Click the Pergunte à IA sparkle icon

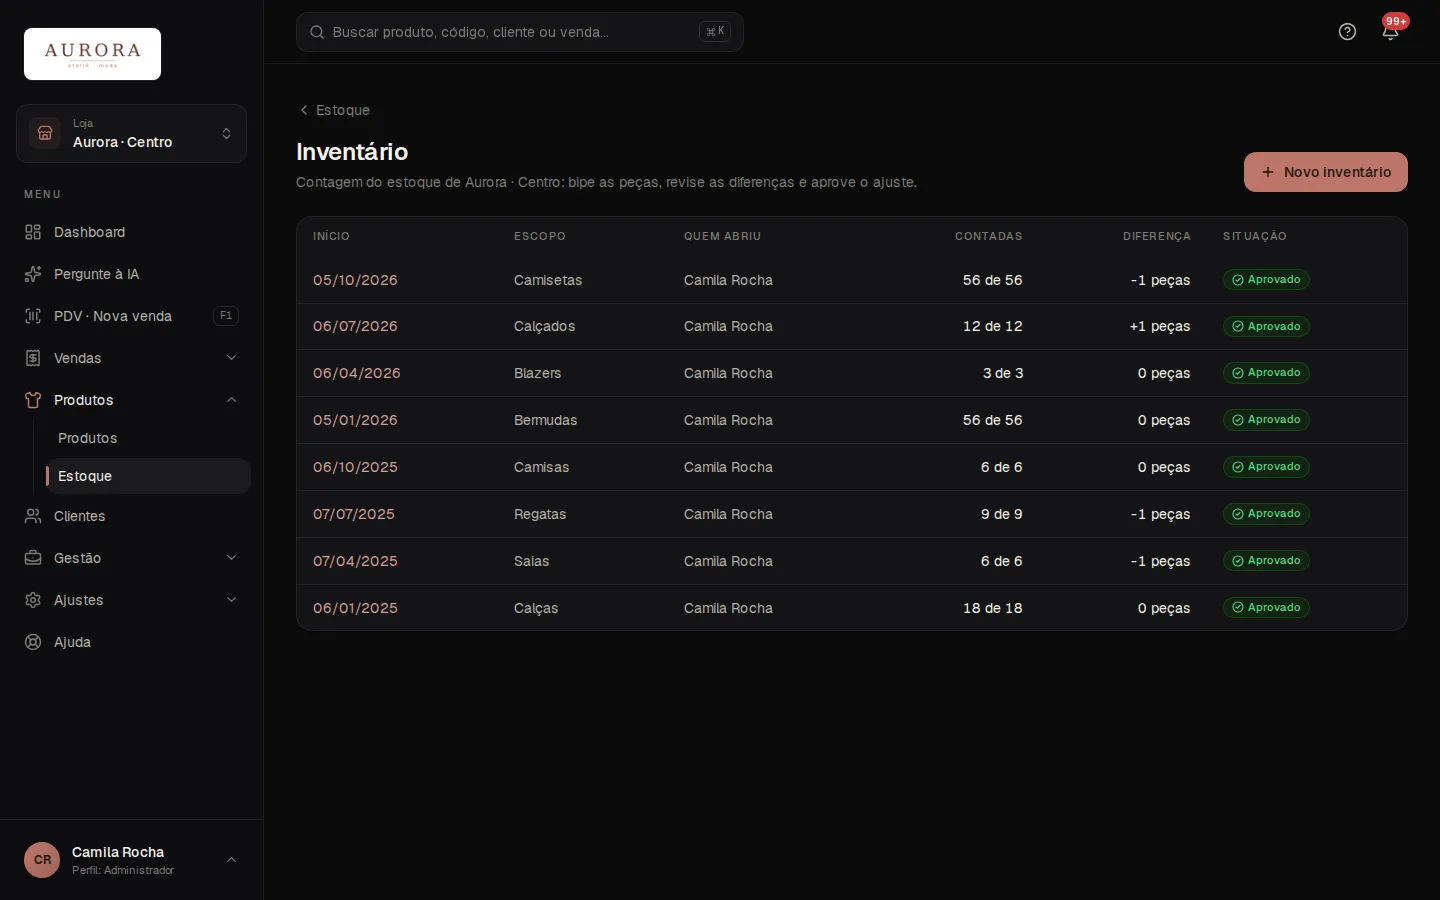33,274
